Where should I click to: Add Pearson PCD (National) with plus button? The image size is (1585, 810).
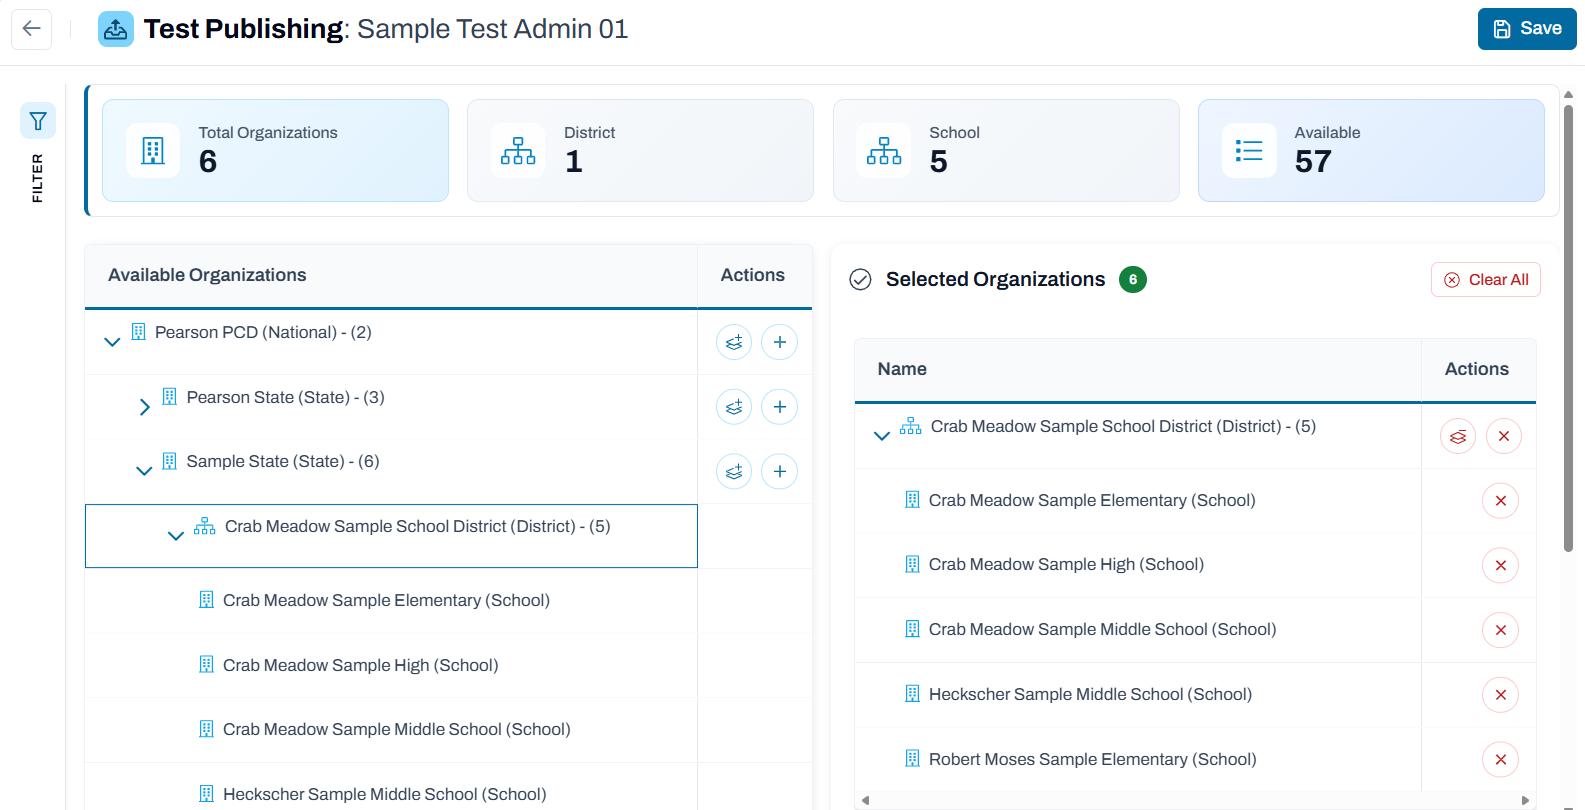click(780, 342)
